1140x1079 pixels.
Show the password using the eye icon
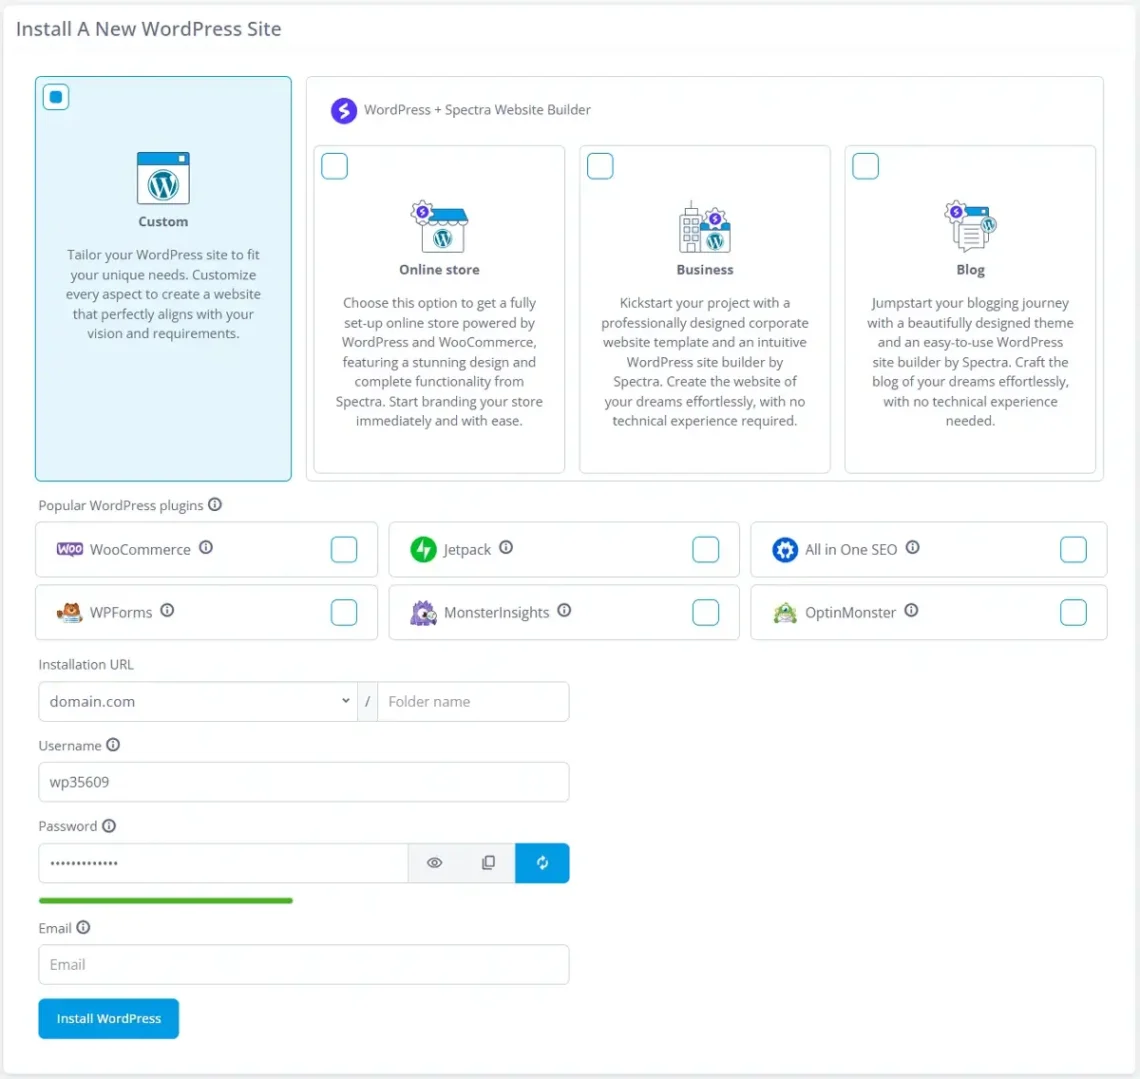pyautogui.click(x=434, y=862)
